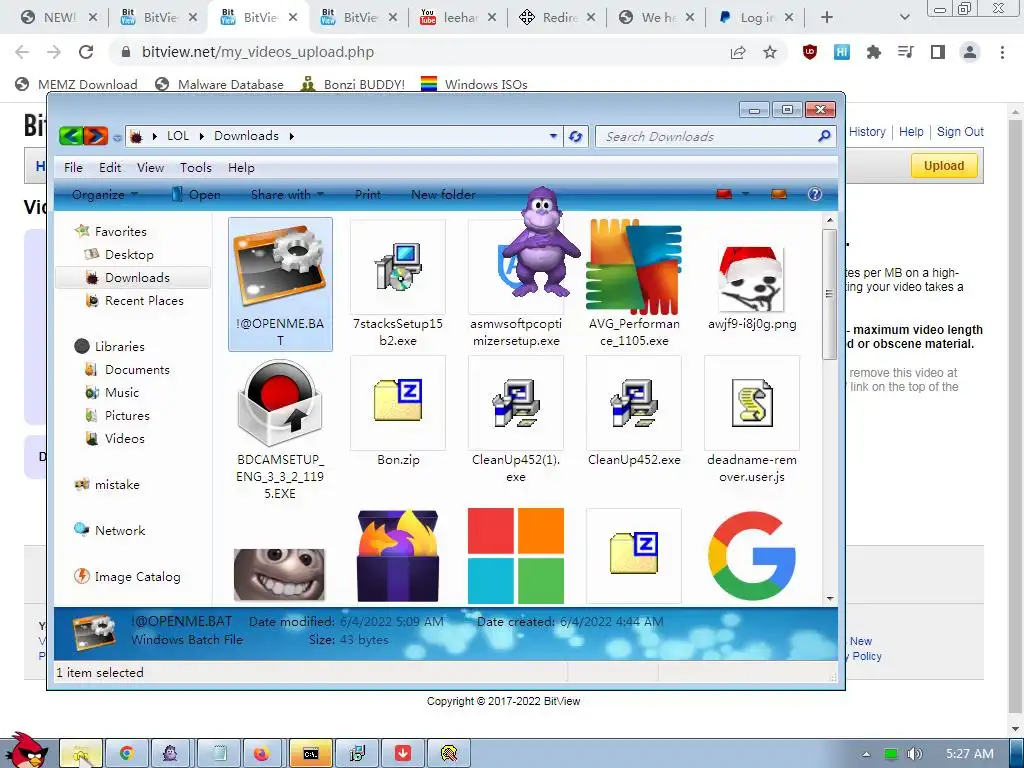
Task: Open the change view dropdown arrow
Action: point(745,194)
